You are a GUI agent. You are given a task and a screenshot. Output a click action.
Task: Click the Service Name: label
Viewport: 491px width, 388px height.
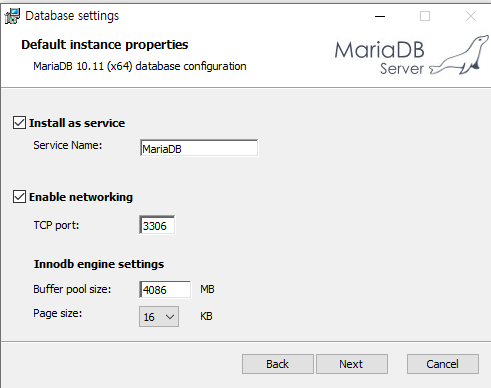pos(68,145)
